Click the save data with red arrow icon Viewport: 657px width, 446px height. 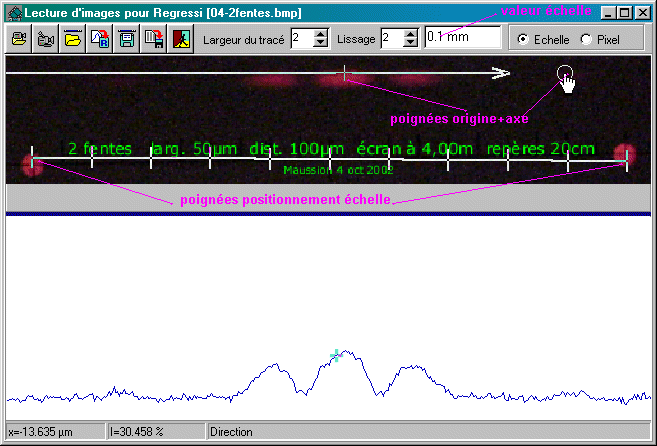tap(153, 39)
